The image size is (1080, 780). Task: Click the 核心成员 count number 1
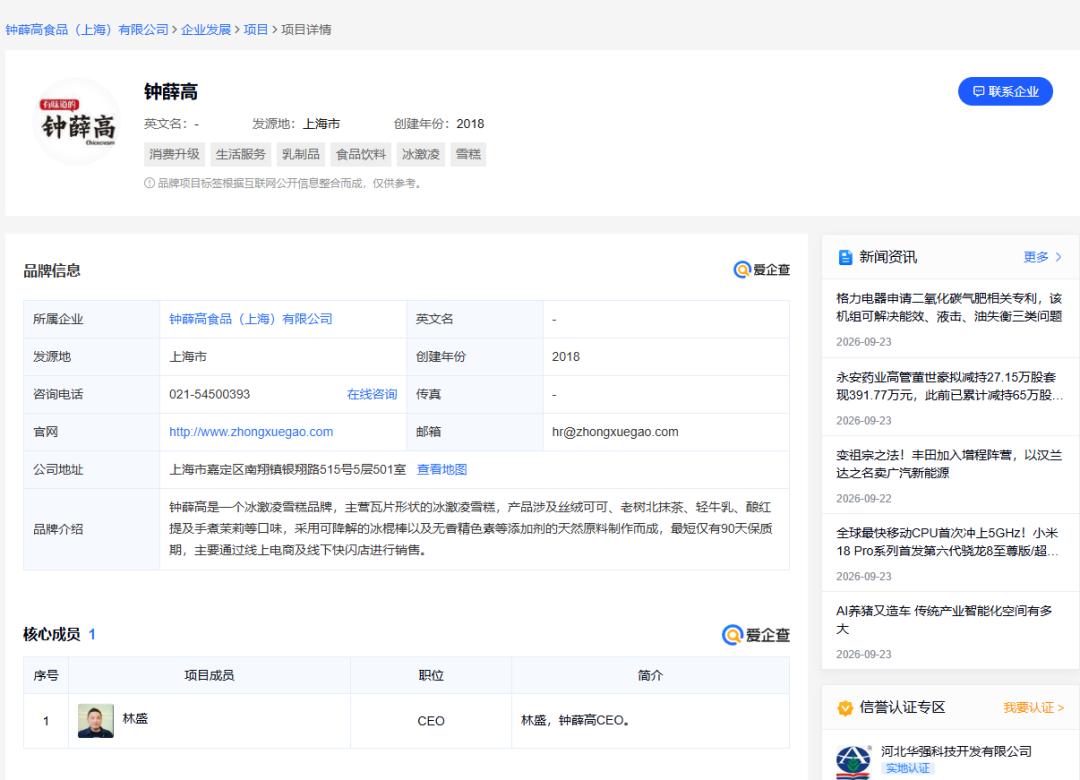[x=92, y=635]
